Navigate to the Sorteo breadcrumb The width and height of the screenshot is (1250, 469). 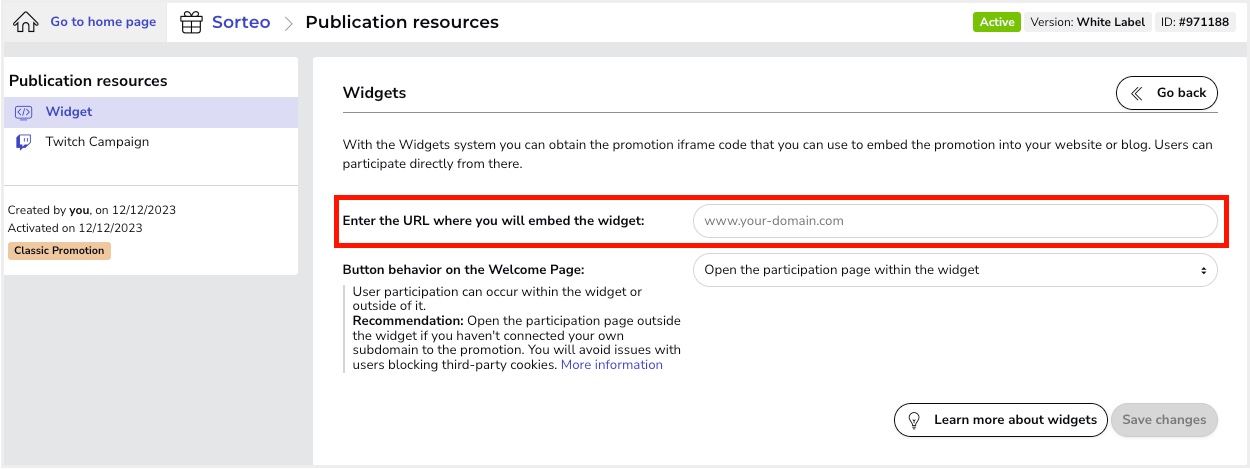240,22
